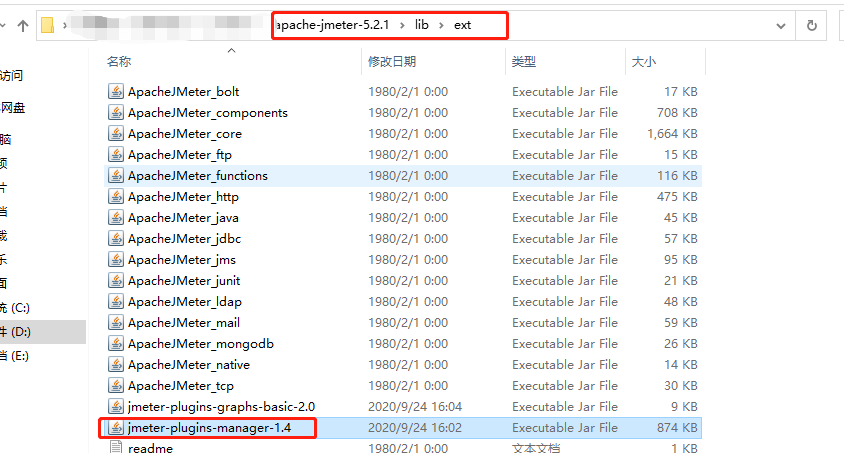Click the jar icon of ApacheJMeter_tcp
Screen dimensions: 844x453
[x=116, y=385]
